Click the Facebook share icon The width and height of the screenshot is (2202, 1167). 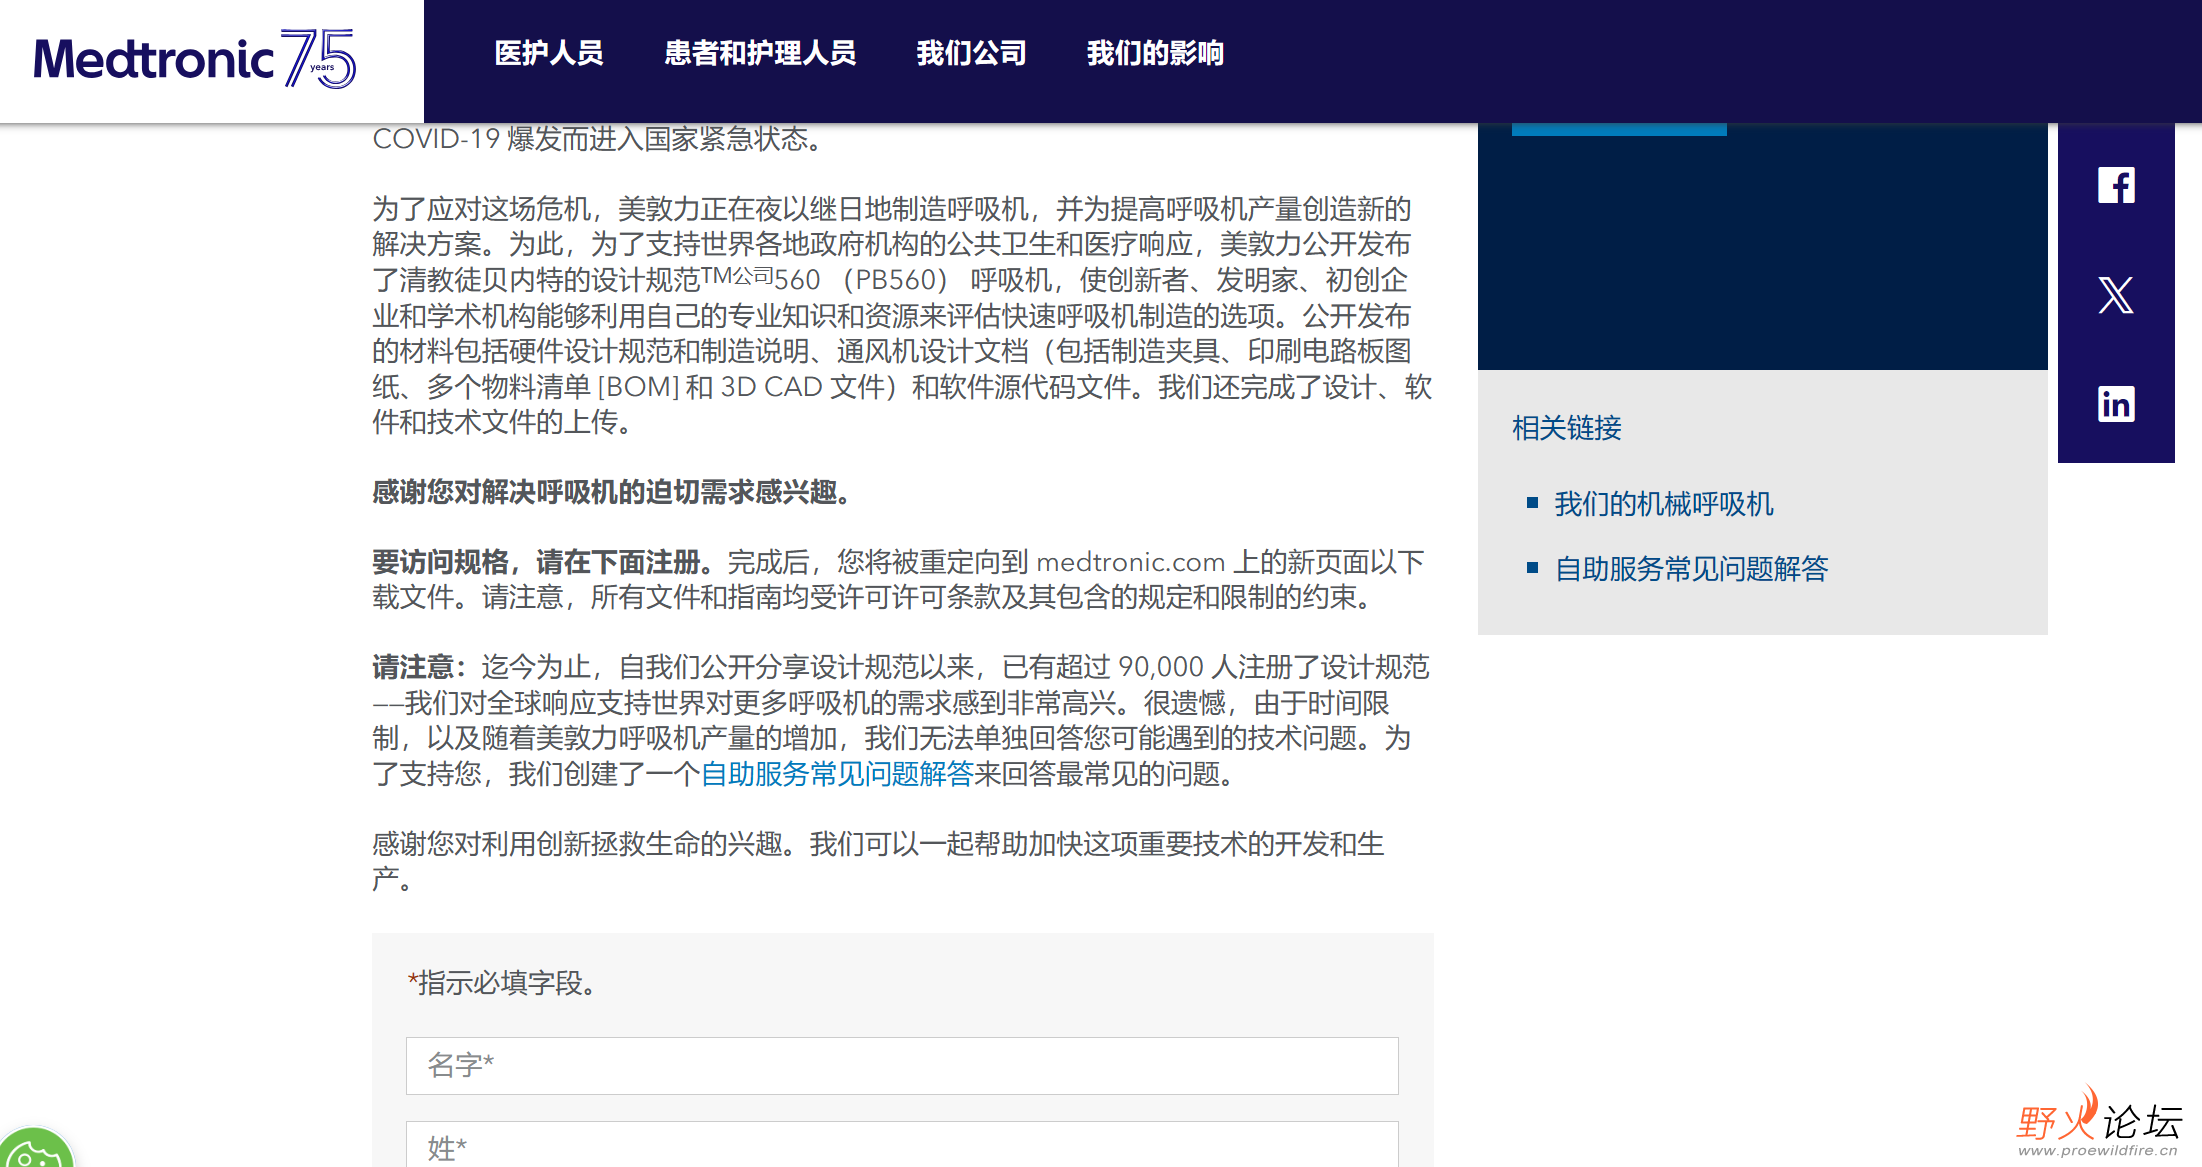click(2115, 186)
